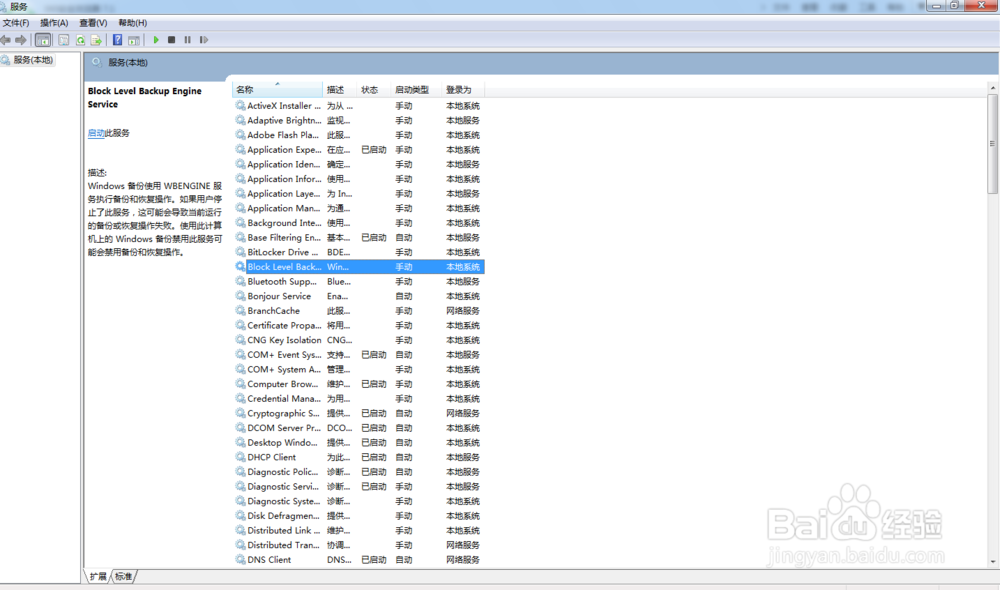
Task: Select Distributed Transaction Coordinator row
Action: [x=358, y=545]
